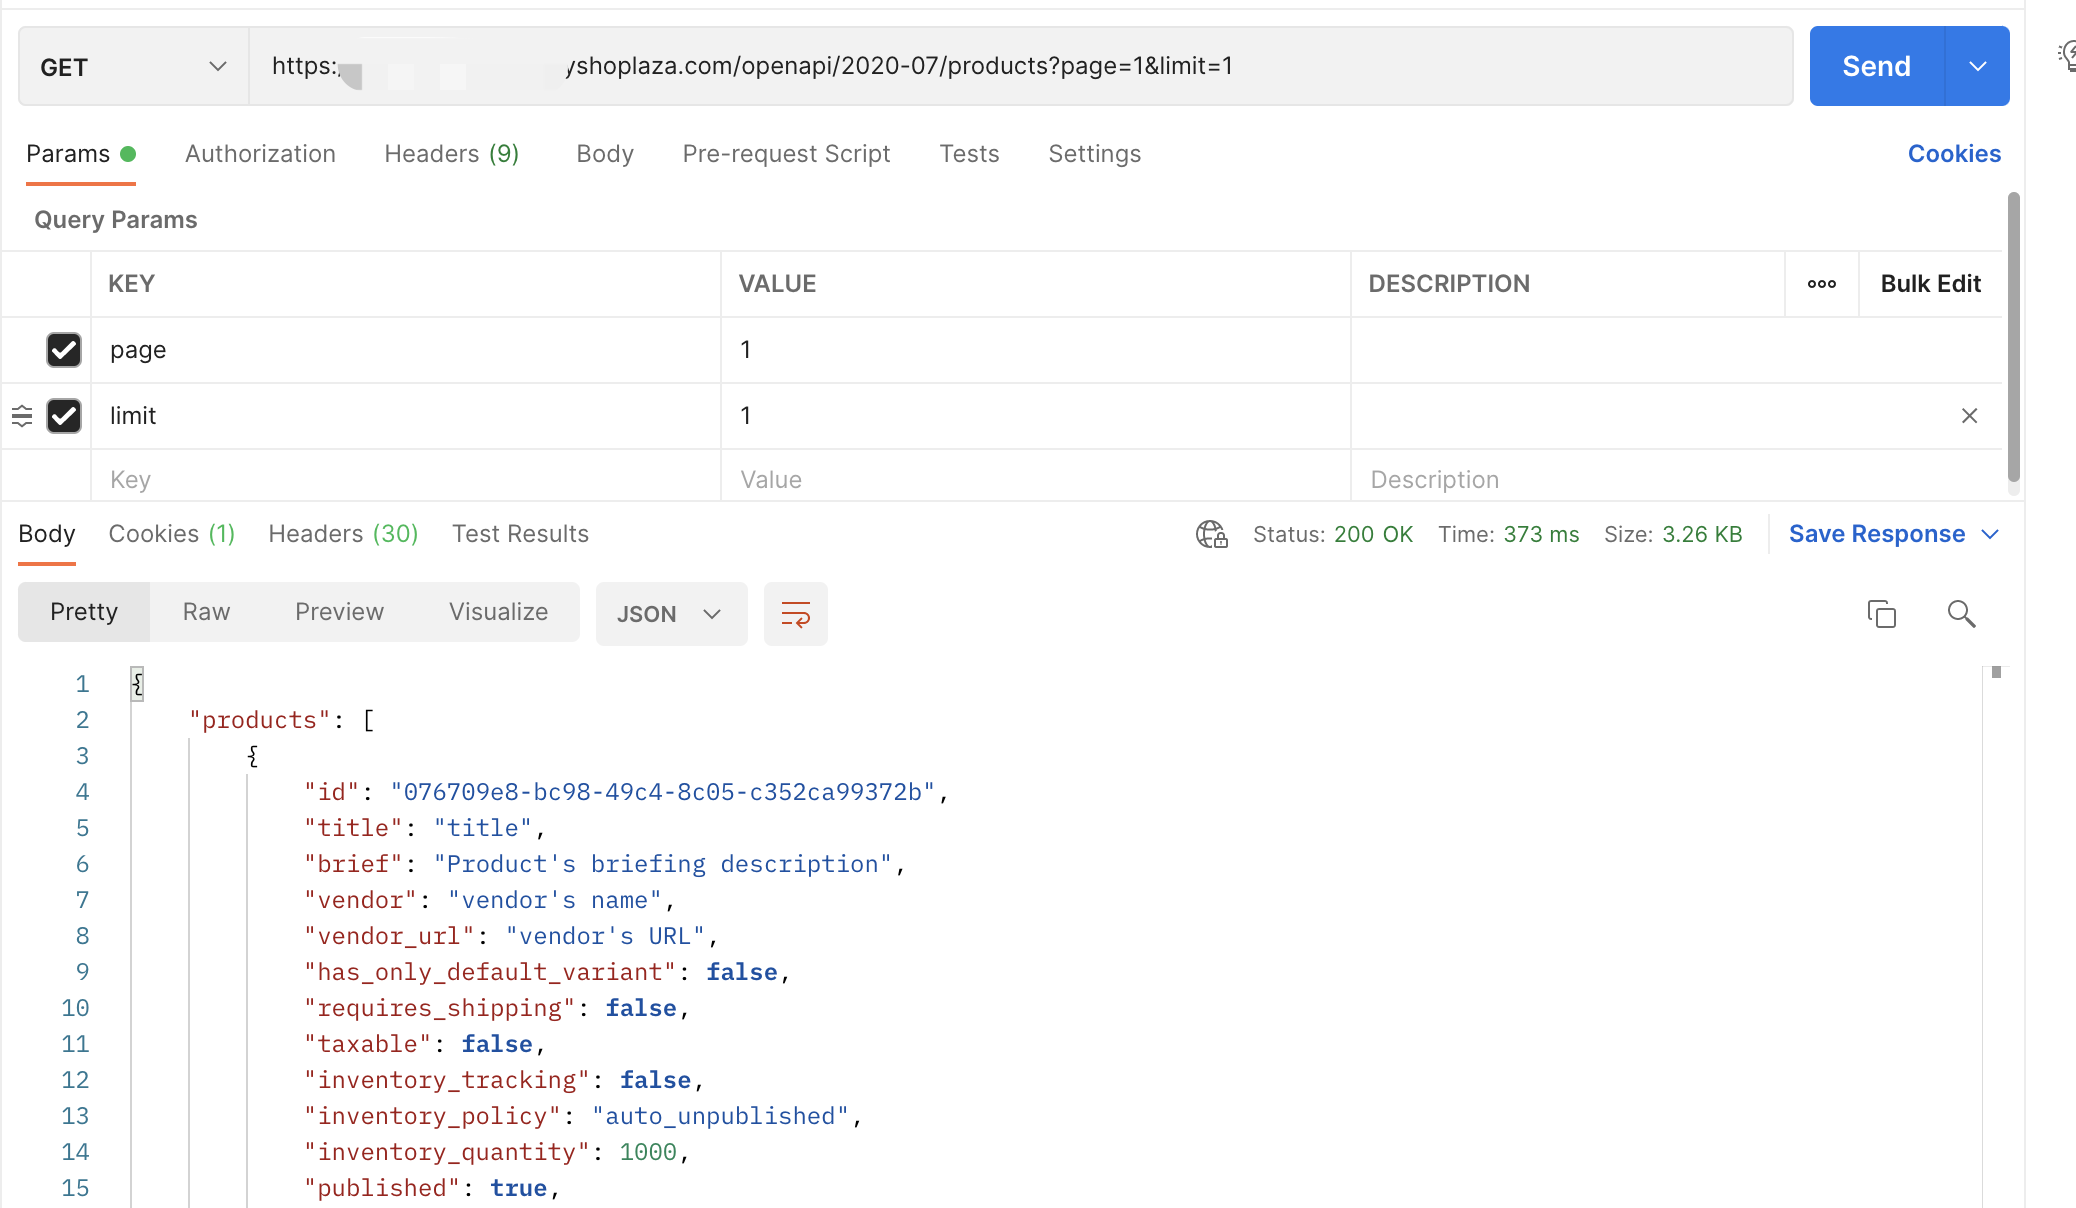Image resolution: width=2076 pixels, height=1208 pixels.
Task: Click the params panel vertical scrollbar
Action: (x=2014, y=338)
